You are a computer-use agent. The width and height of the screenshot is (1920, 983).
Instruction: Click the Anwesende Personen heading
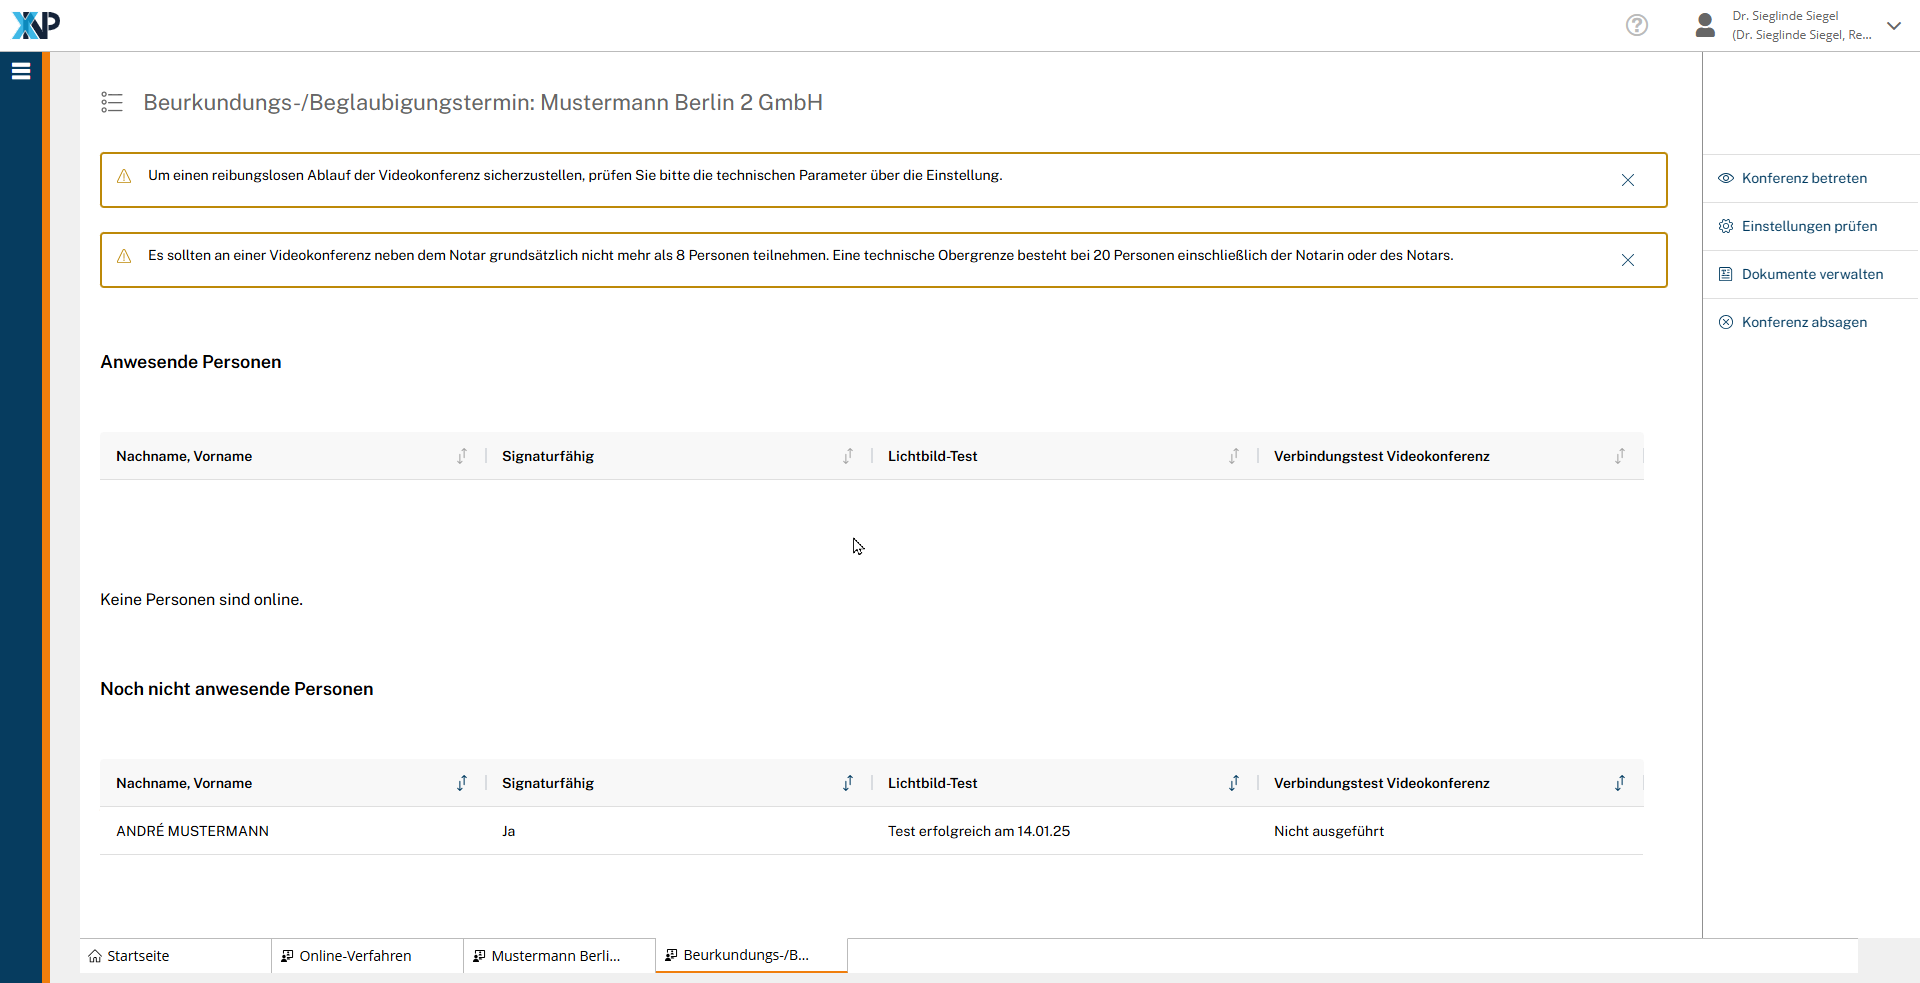[191, 362]
